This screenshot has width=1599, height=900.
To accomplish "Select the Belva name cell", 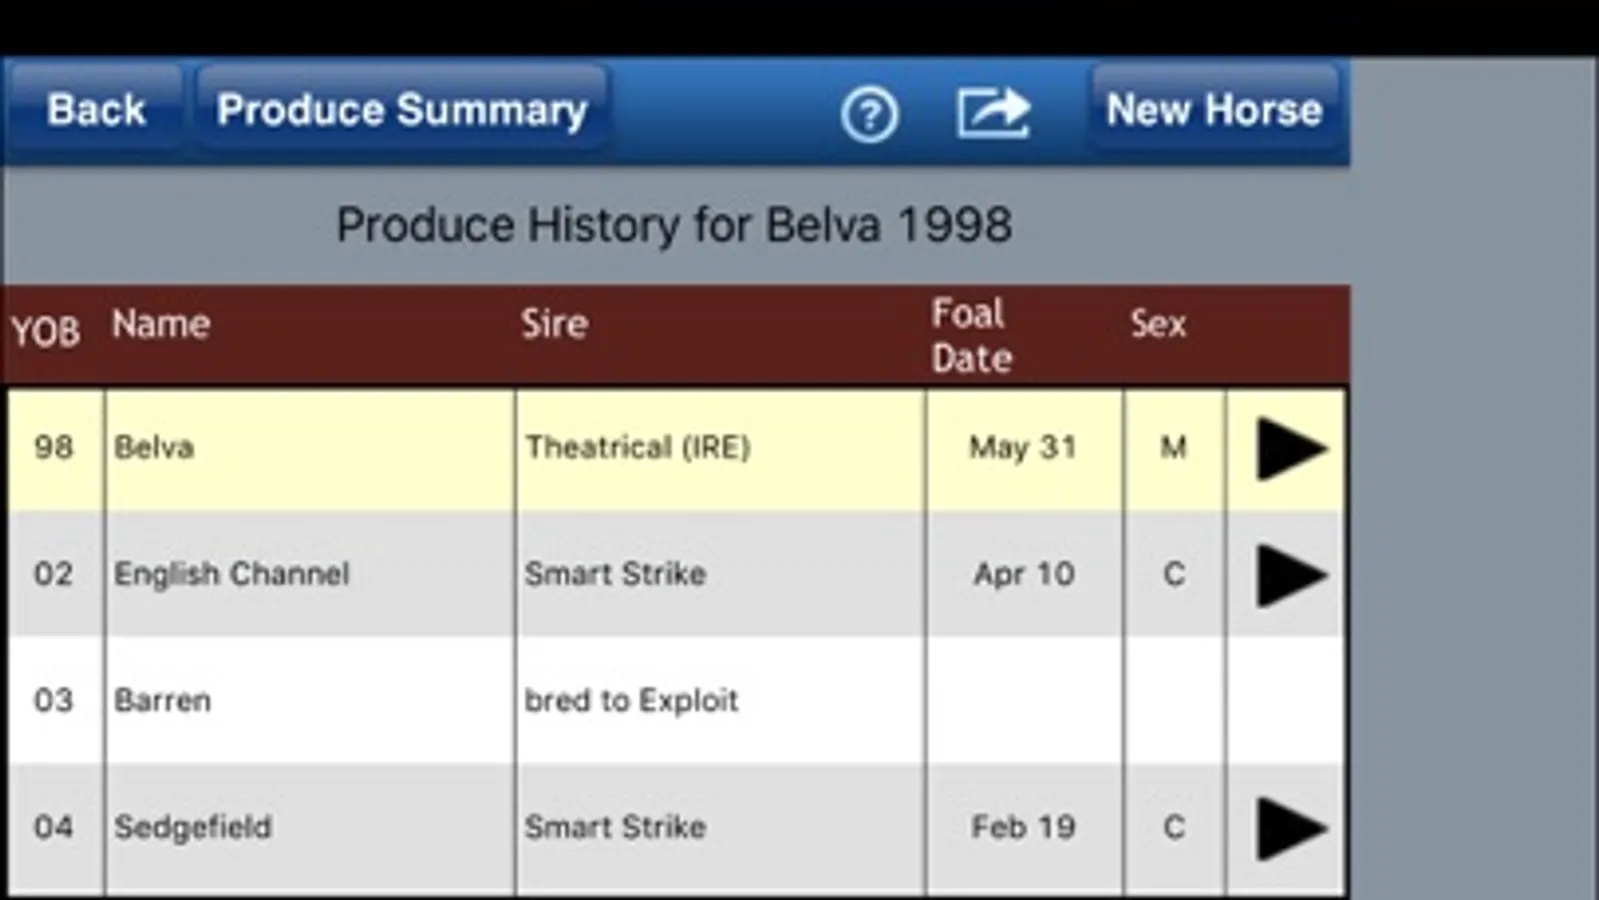I will point(154,447).
